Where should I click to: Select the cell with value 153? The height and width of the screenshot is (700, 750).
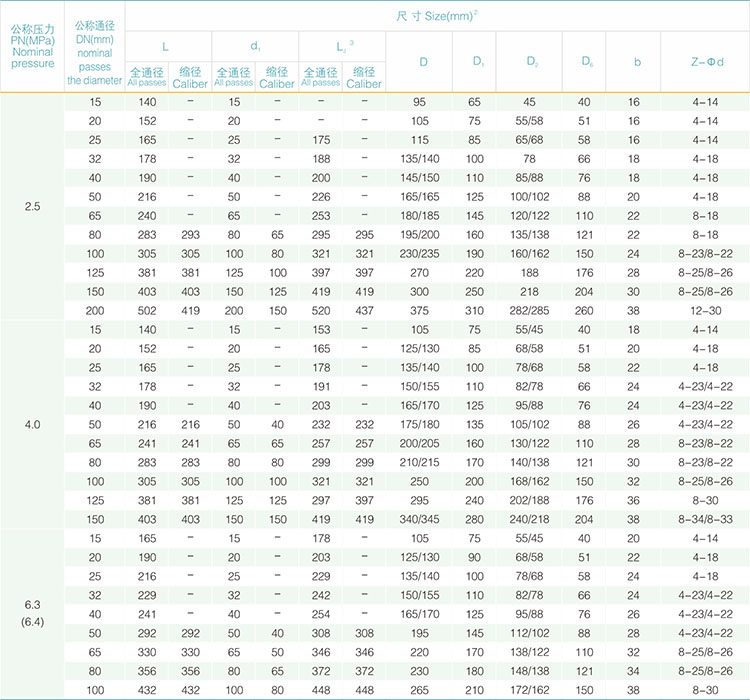coord(321,330)
